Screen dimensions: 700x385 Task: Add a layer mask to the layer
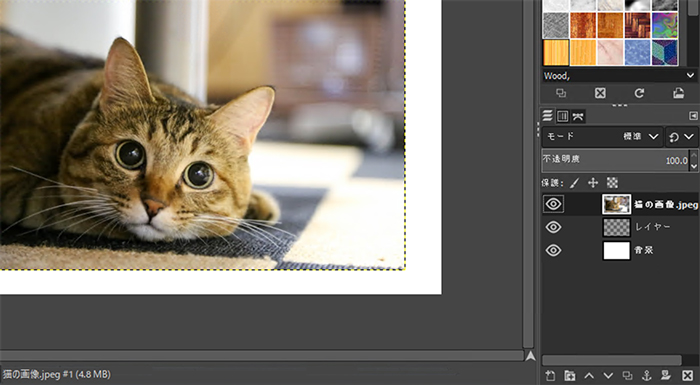(666, 376)
